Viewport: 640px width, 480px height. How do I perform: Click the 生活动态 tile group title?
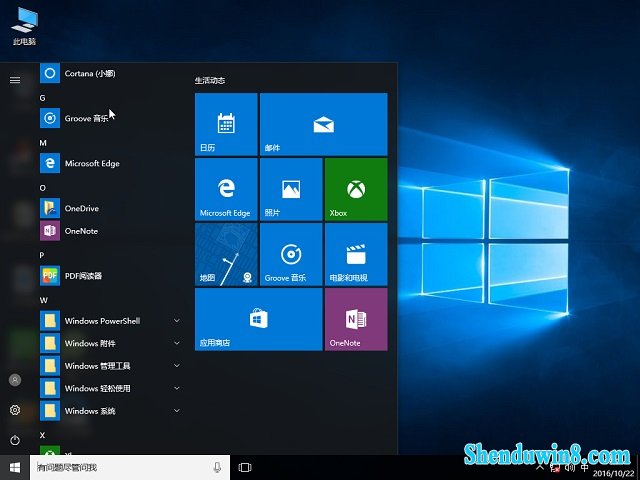click(210, 80)
